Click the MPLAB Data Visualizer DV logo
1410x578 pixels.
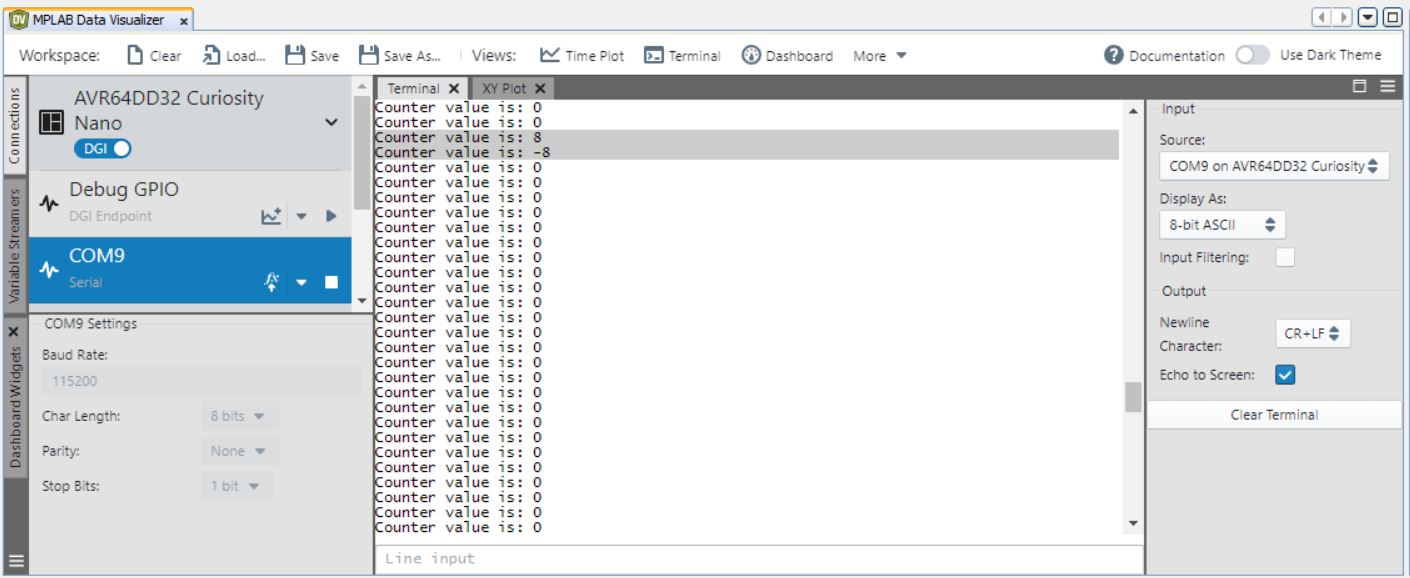click(17, 21)
